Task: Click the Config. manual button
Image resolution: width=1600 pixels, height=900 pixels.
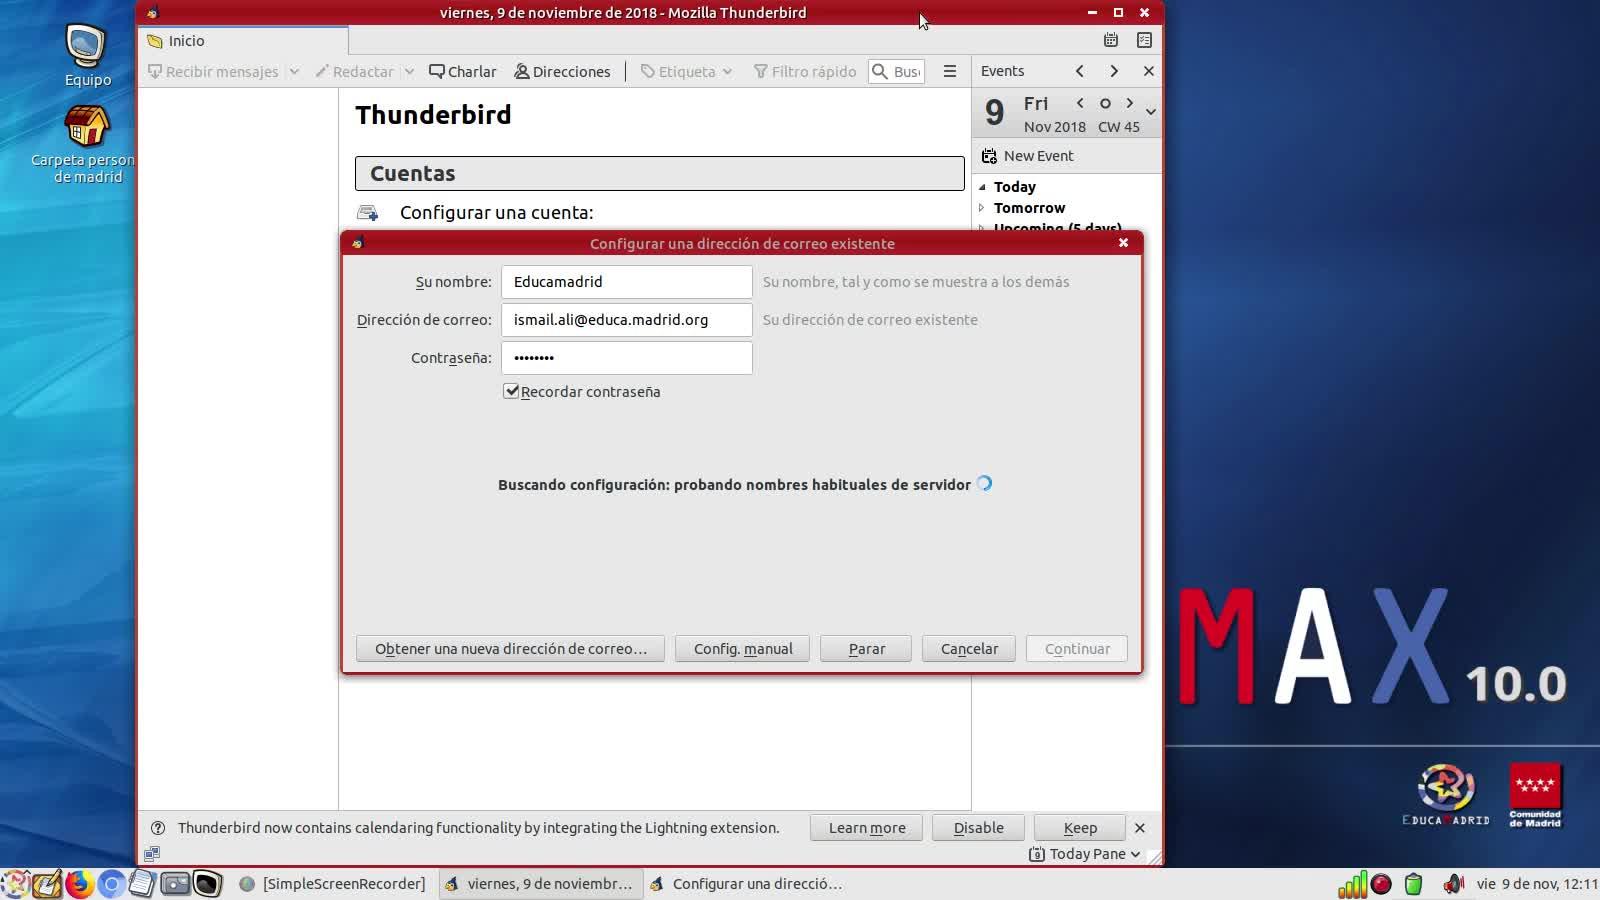Action: (743, 649)
